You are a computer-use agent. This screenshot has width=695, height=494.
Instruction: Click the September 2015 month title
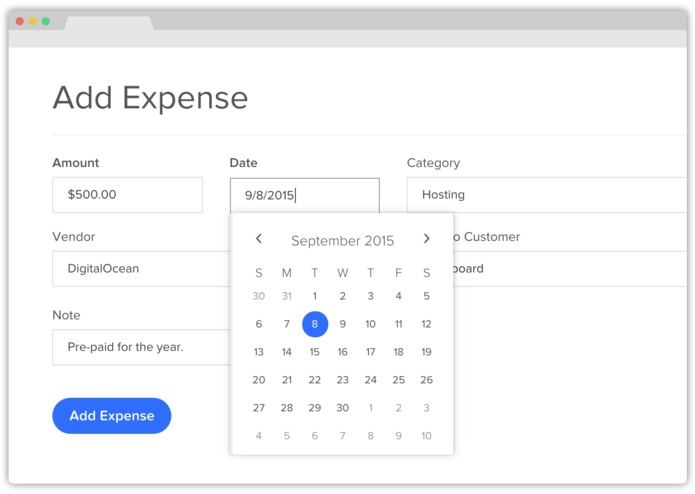point(343,241)
